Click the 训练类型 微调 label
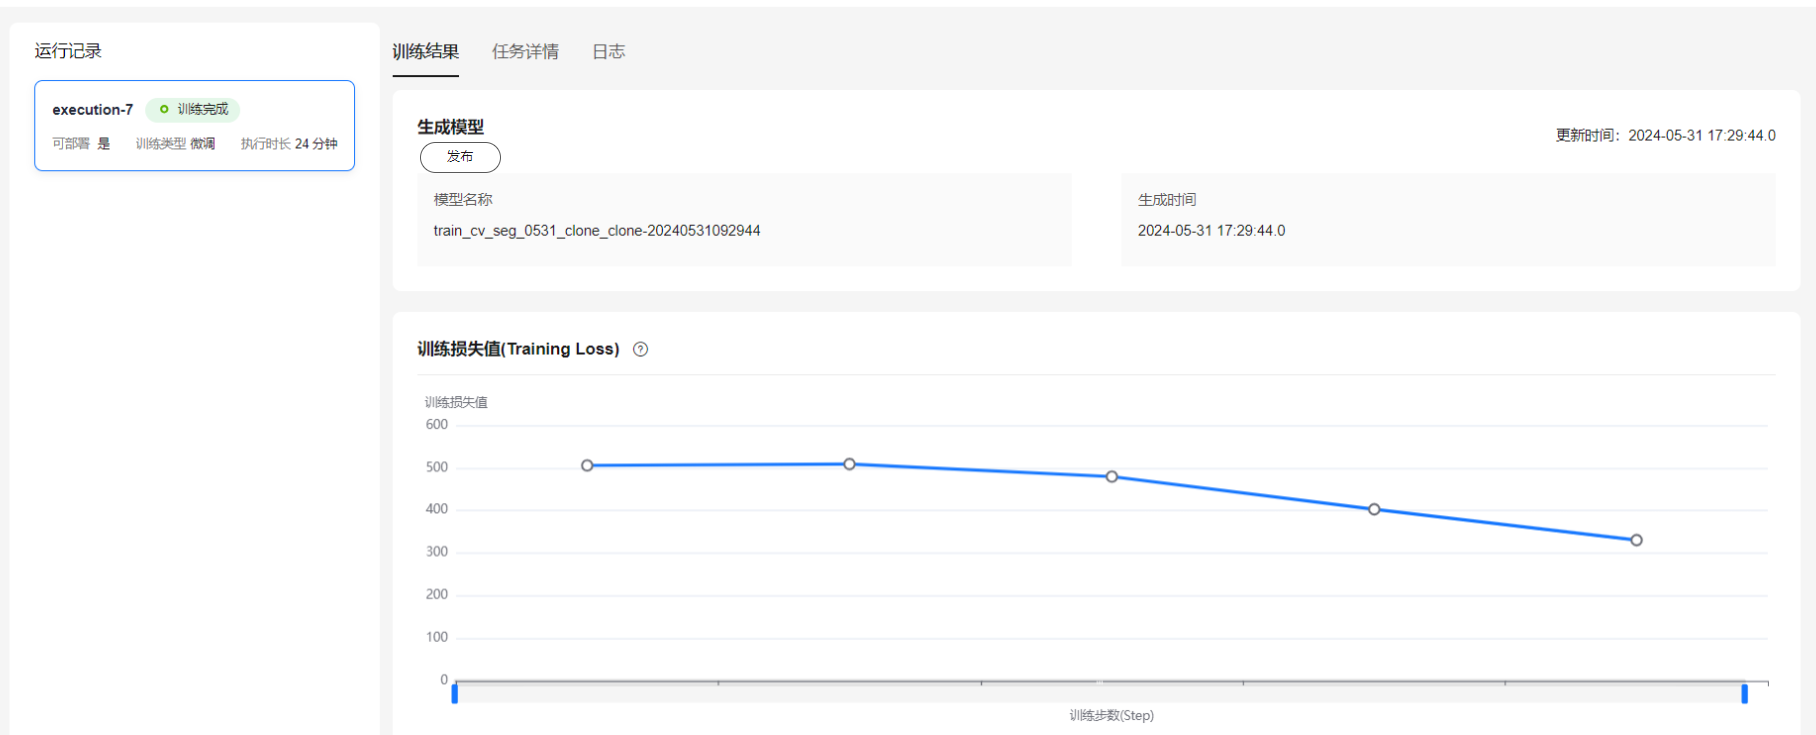The height and width of the screenshot is (735, 1816). 175,144
